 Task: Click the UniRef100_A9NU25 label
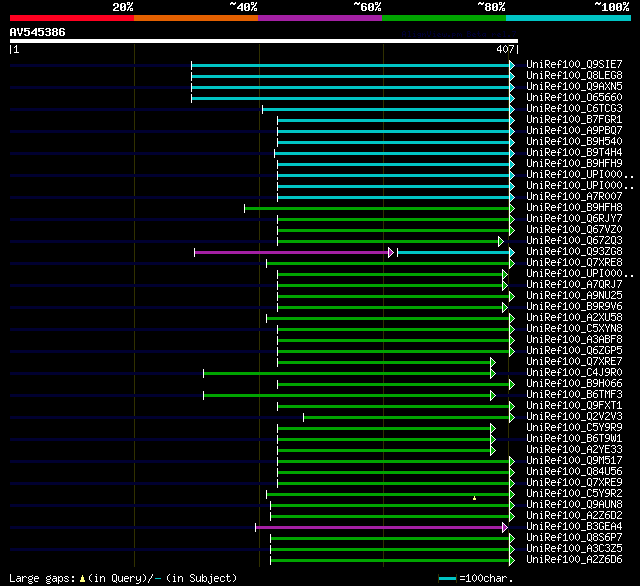[574, 295]
